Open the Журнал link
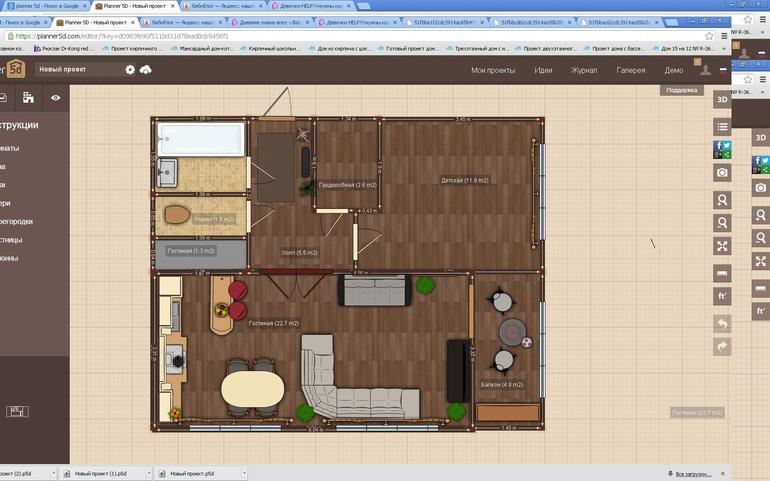770x481 pixels. (584, 70)
